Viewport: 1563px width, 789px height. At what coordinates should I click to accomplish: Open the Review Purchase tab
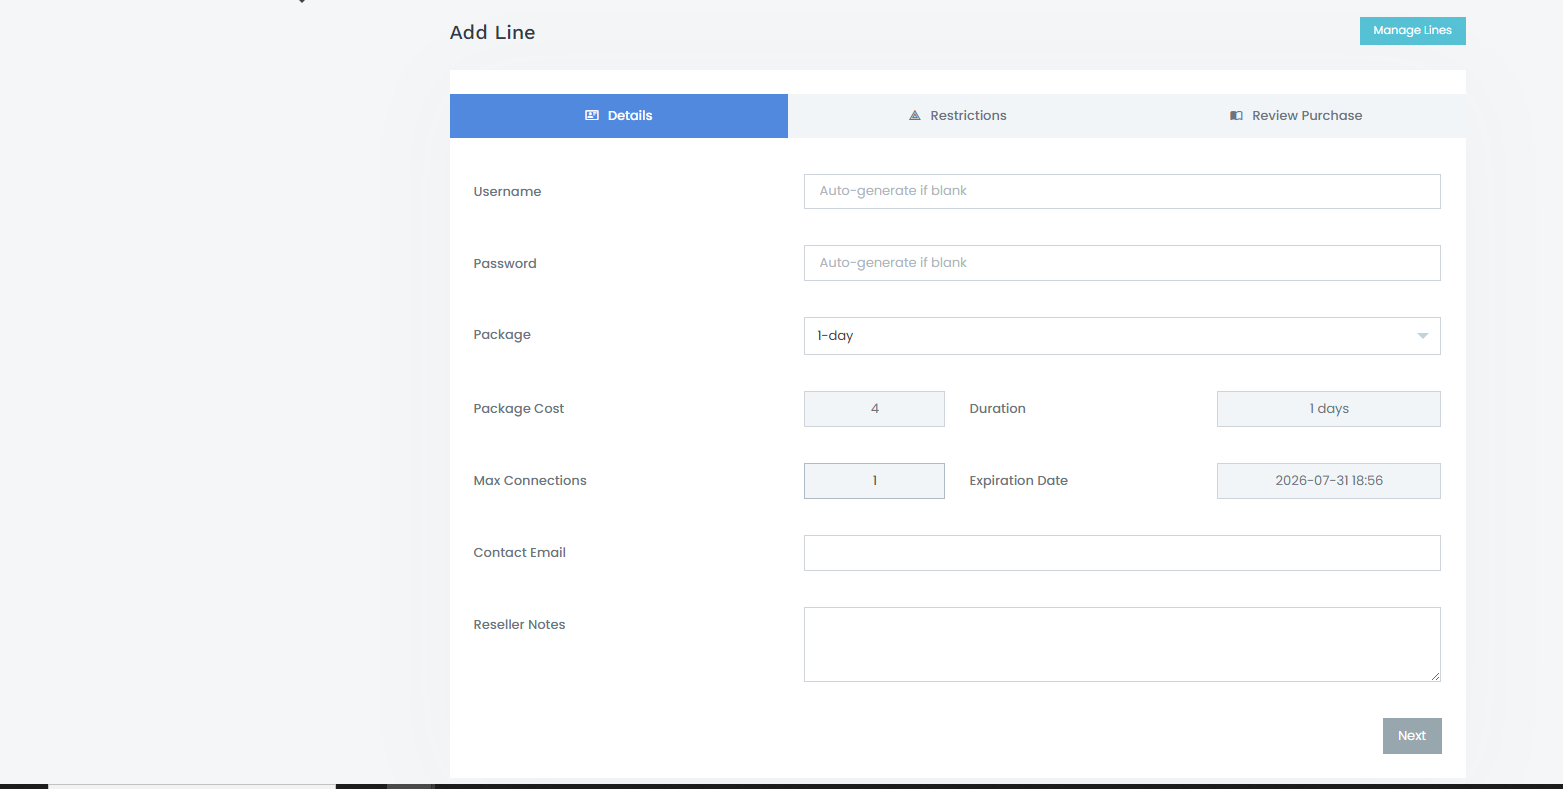click(1296, 116)
